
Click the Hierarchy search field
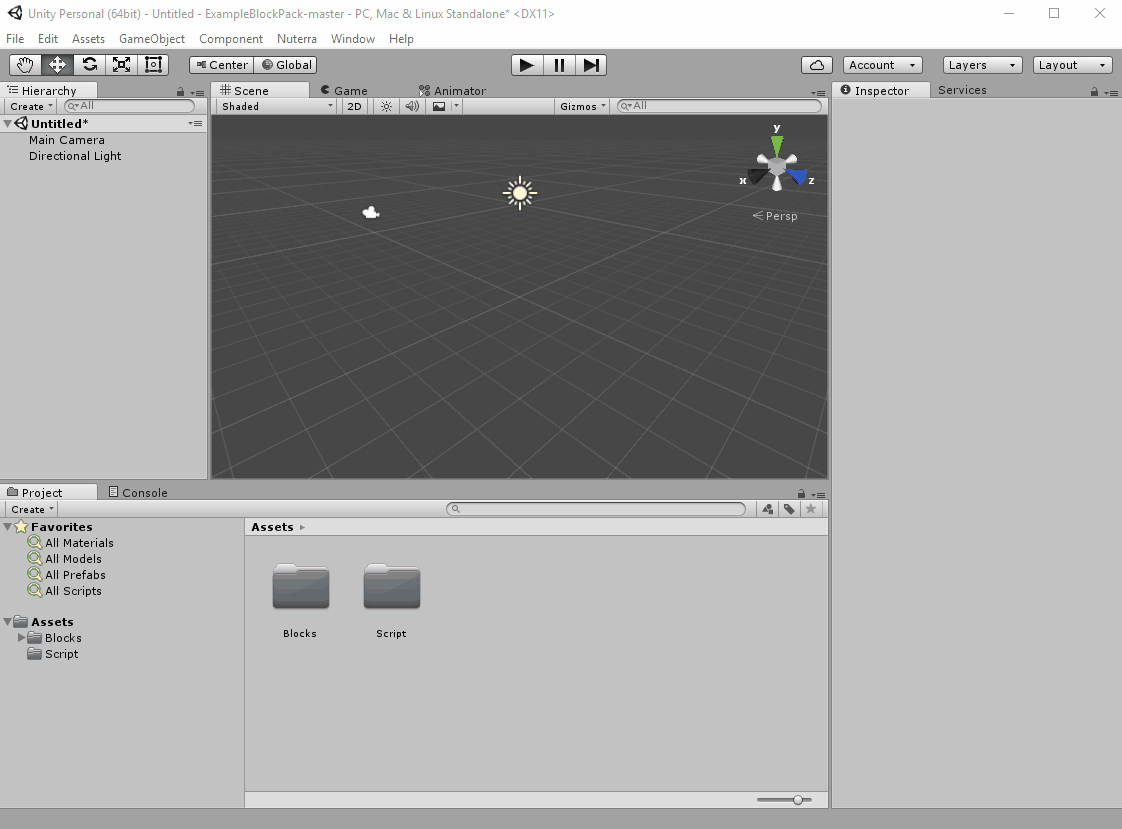pos(130,106)
